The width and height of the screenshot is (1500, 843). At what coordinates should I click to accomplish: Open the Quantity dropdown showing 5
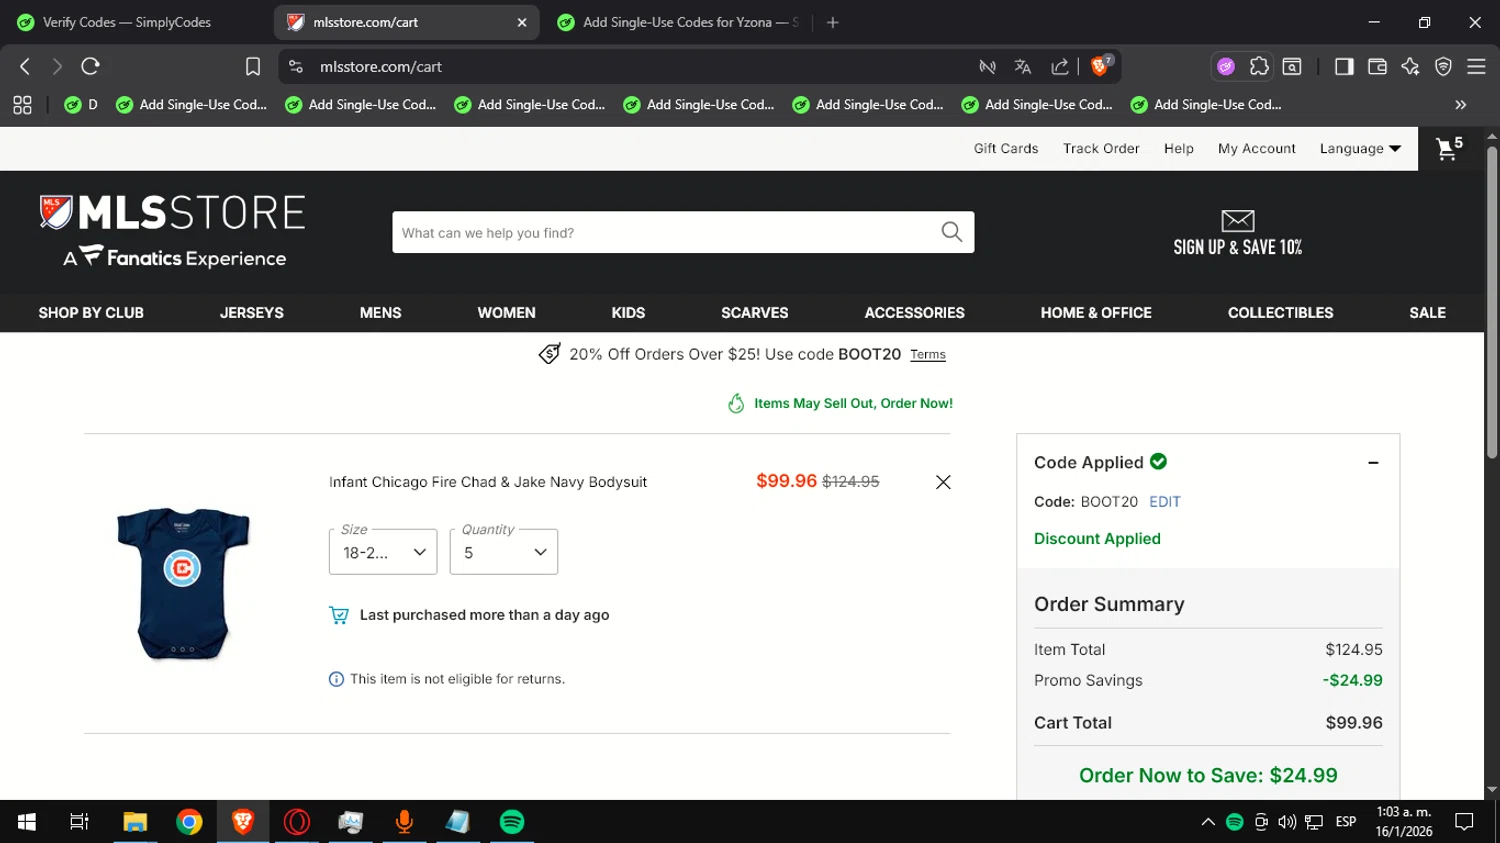click(504, 552)
